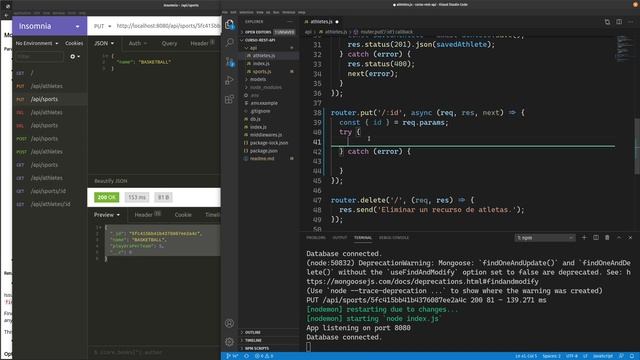Open the HTTP method PUT dropdown in Insomnia
640x360 pixels.
[102, 26]
